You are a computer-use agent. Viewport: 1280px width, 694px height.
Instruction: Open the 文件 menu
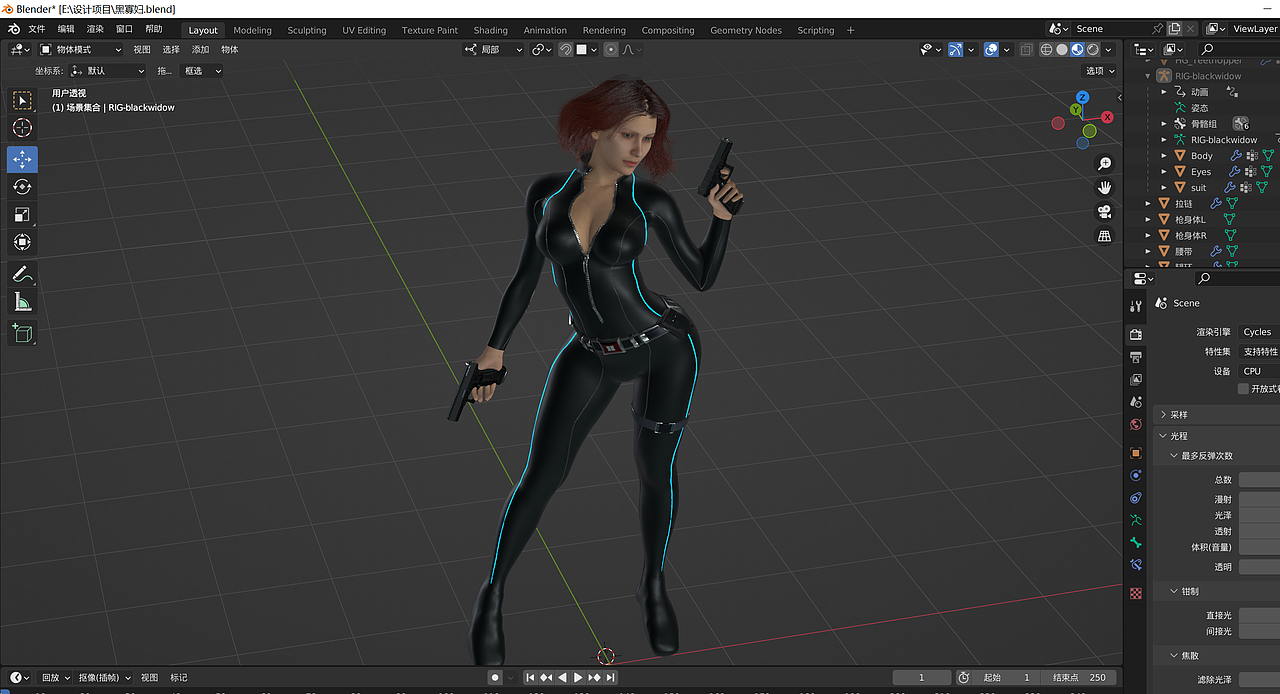tap(37, 30)
